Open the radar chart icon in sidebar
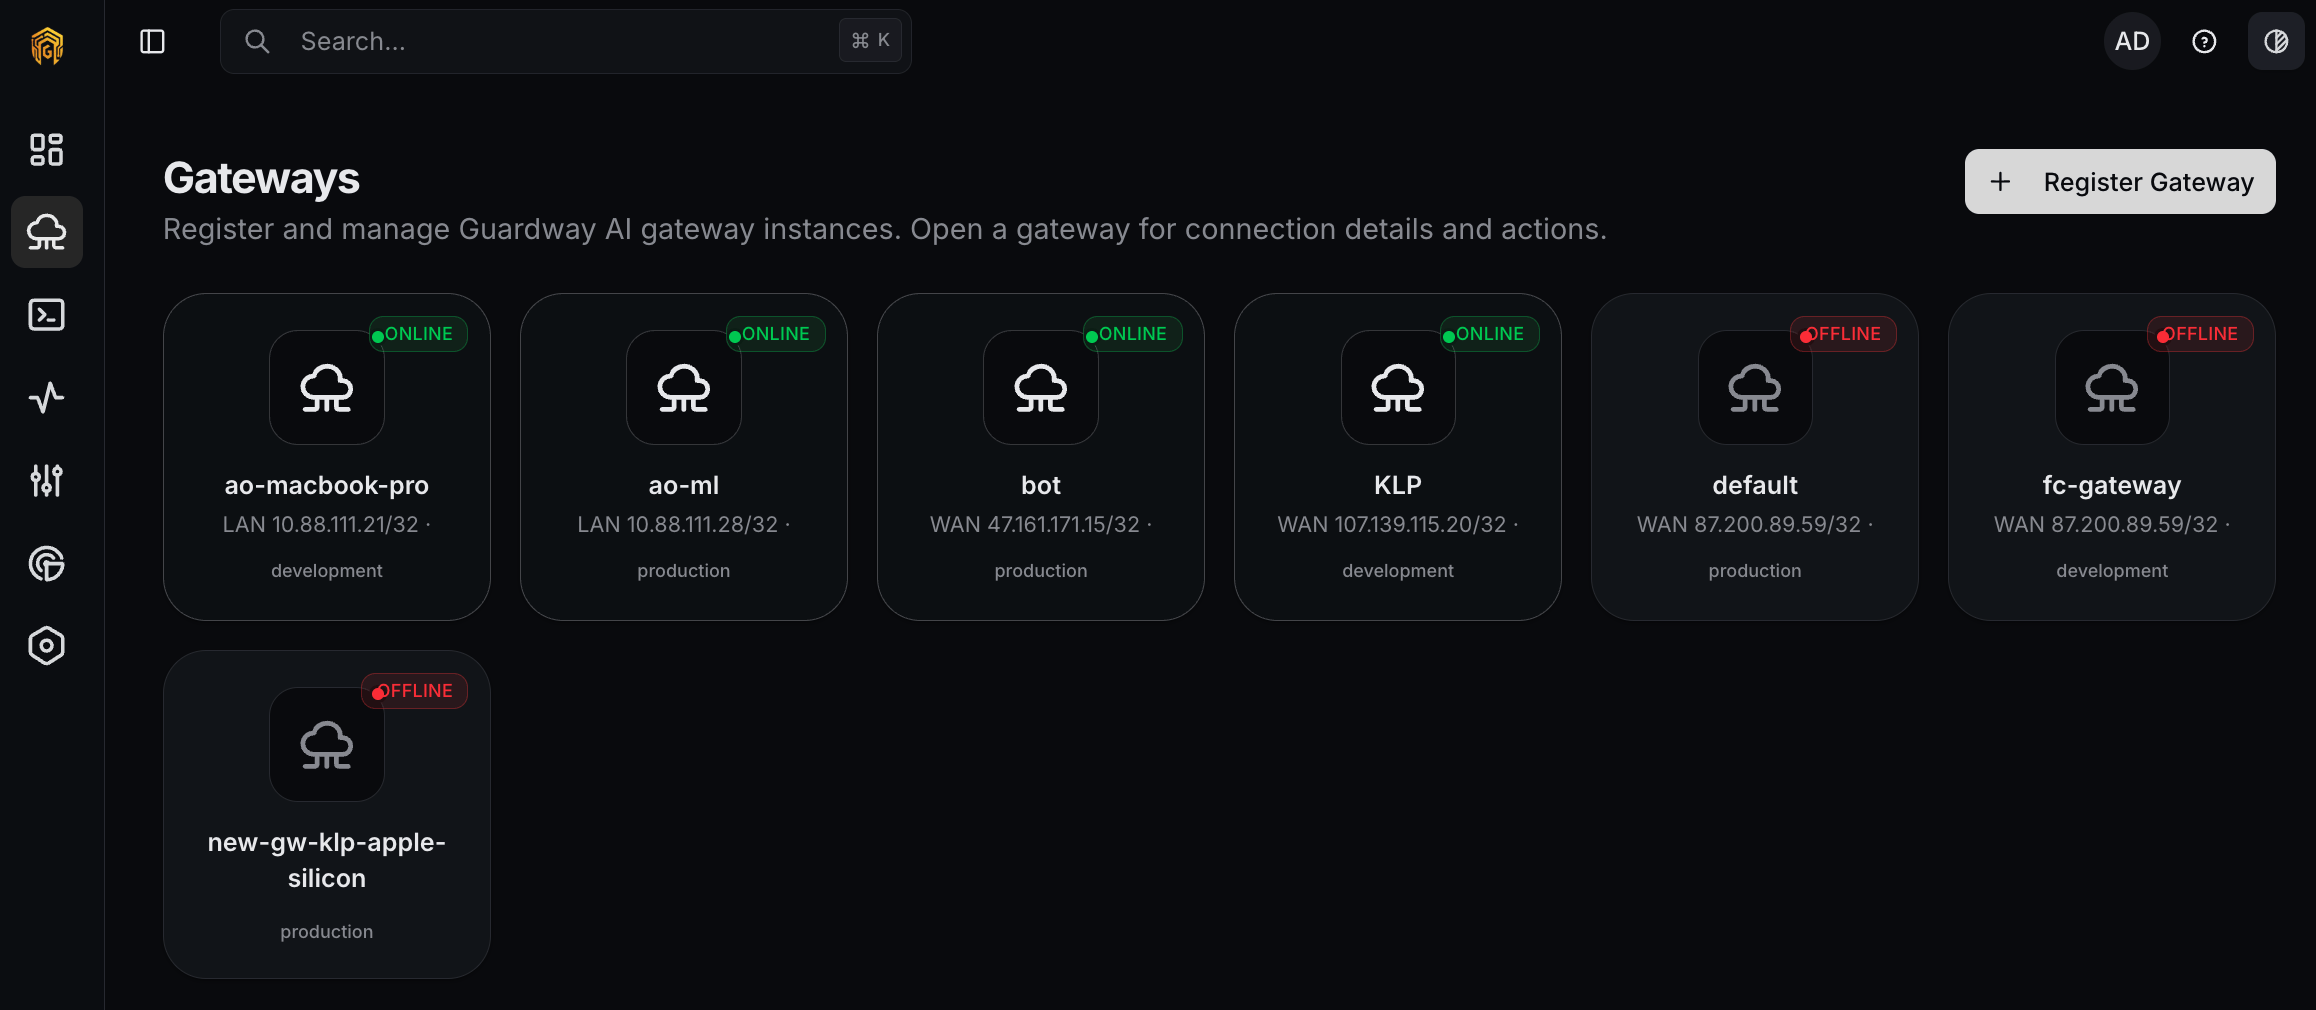Viewport: 2316px width, 1010px height. point(46,564)
